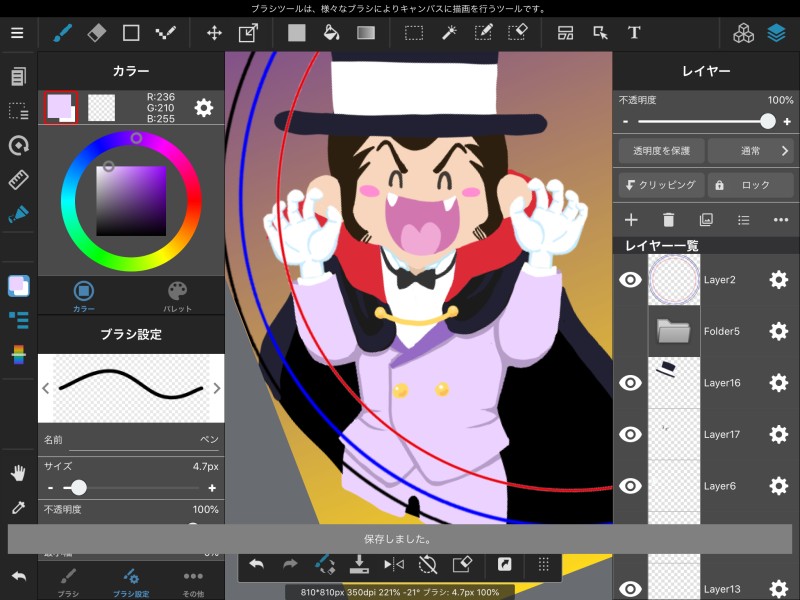Toggle 透明度を保護 (protect alpha)
This screenshot has width=800, height=600.
point(661,151)
